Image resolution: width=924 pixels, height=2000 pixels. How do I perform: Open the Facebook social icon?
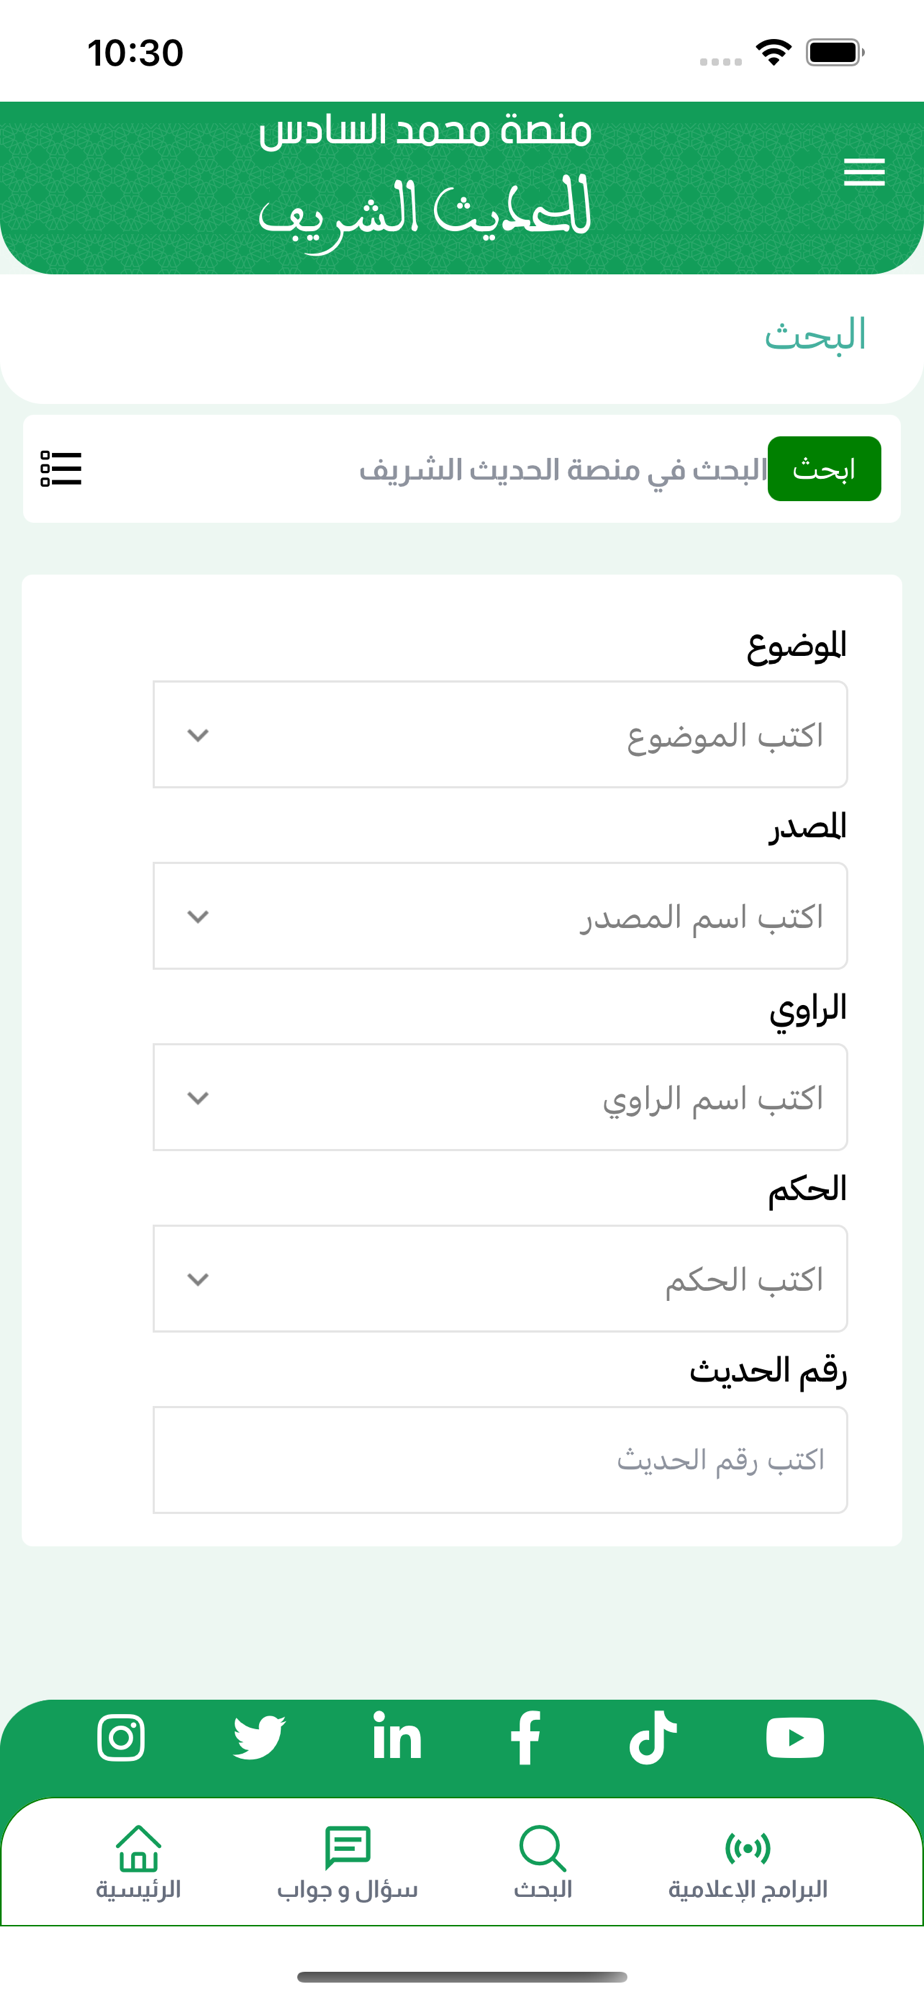point(525,1737)
